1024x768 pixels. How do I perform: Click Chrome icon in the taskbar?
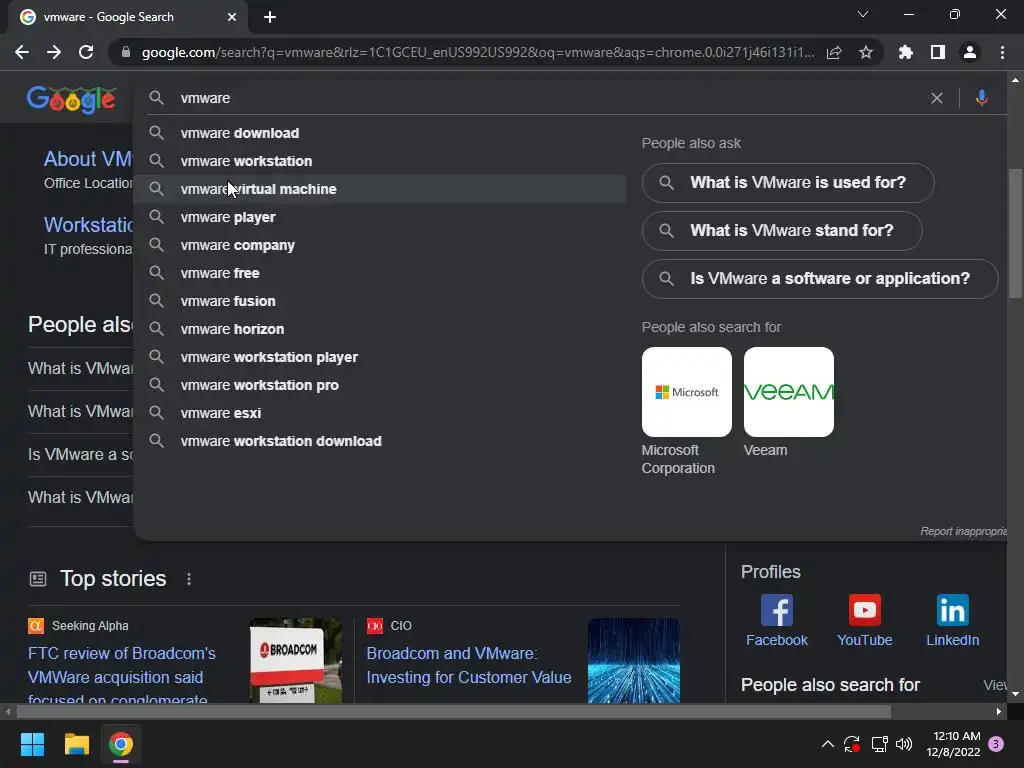coord(121,744)
